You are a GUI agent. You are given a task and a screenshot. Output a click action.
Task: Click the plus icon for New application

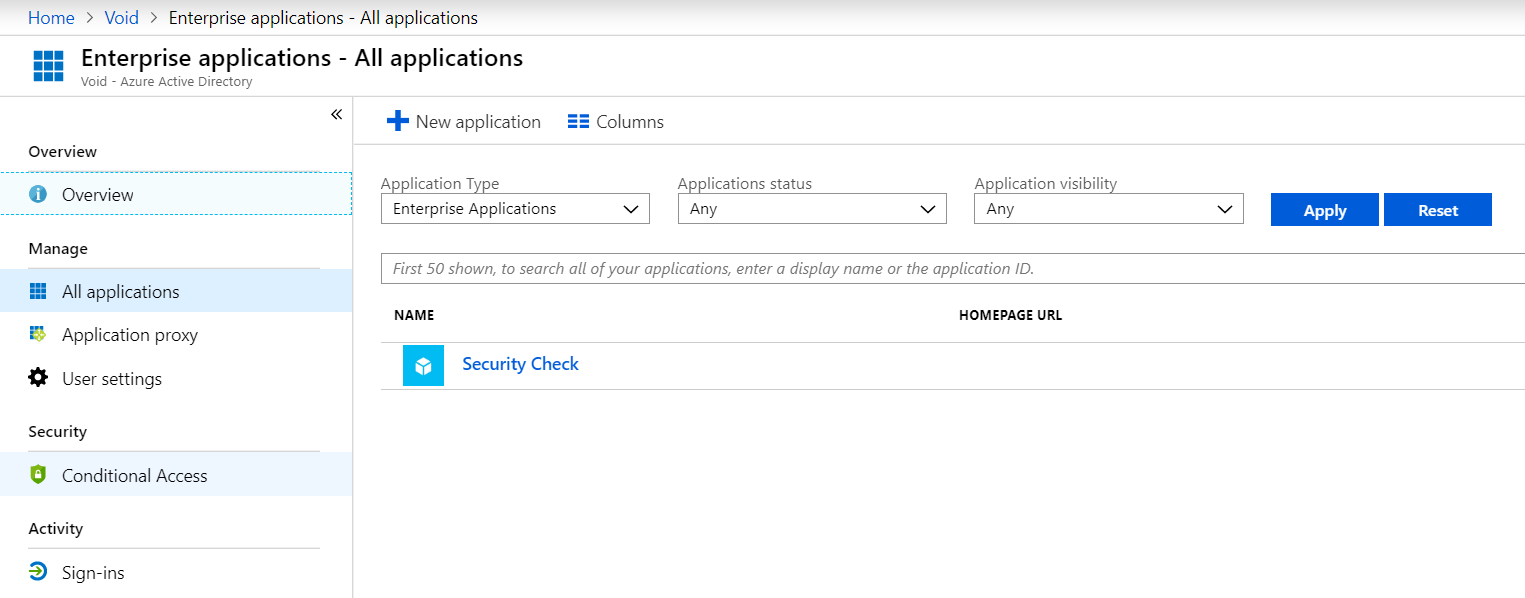[397, 121]
